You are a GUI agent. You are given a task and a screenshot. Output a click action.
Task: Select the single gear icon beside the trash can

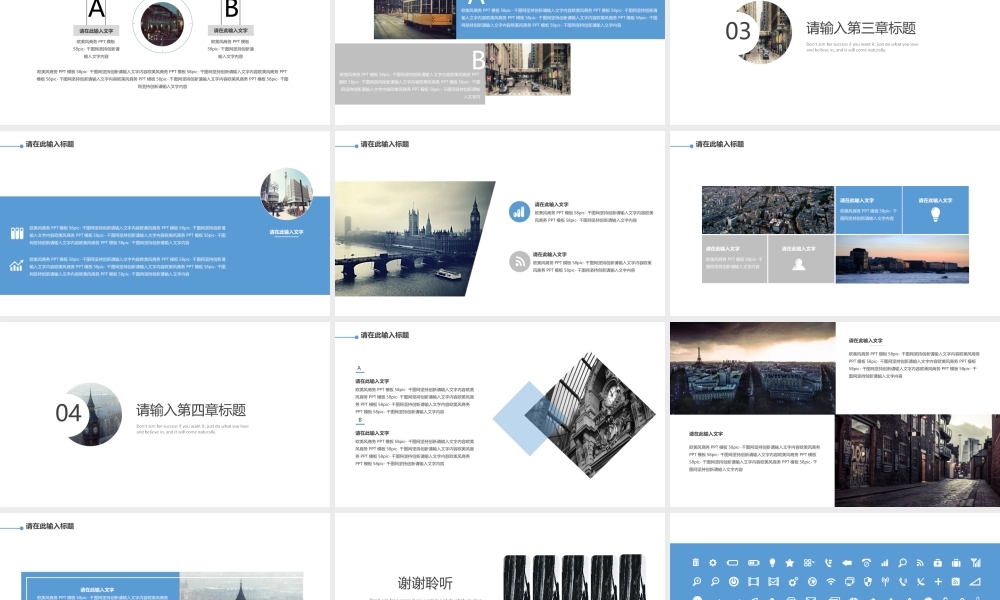(x=713, y=562)
